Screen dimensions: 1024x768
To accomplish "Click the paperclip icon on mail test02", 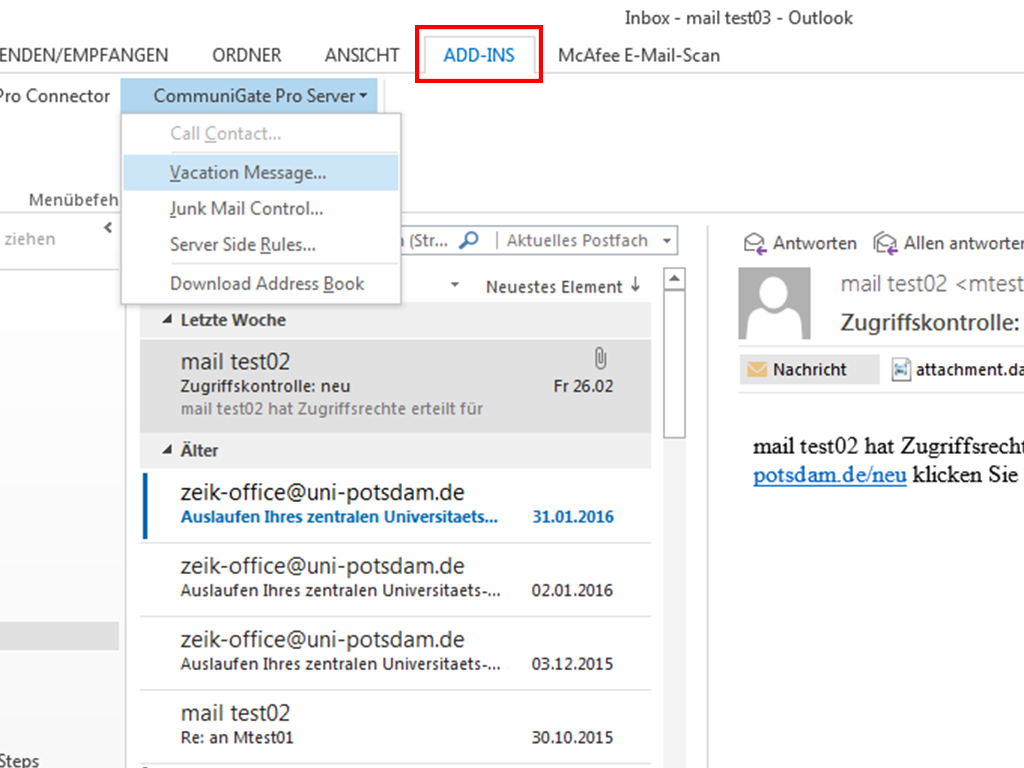I will pyautogui.click(x=600, y=358).
